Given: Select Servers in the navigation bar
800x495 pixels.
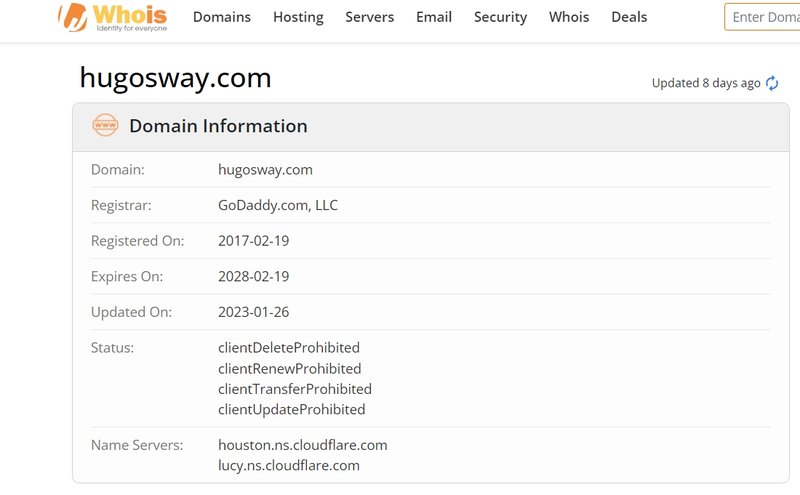Looking at the screenshot, I should [370, 17].
